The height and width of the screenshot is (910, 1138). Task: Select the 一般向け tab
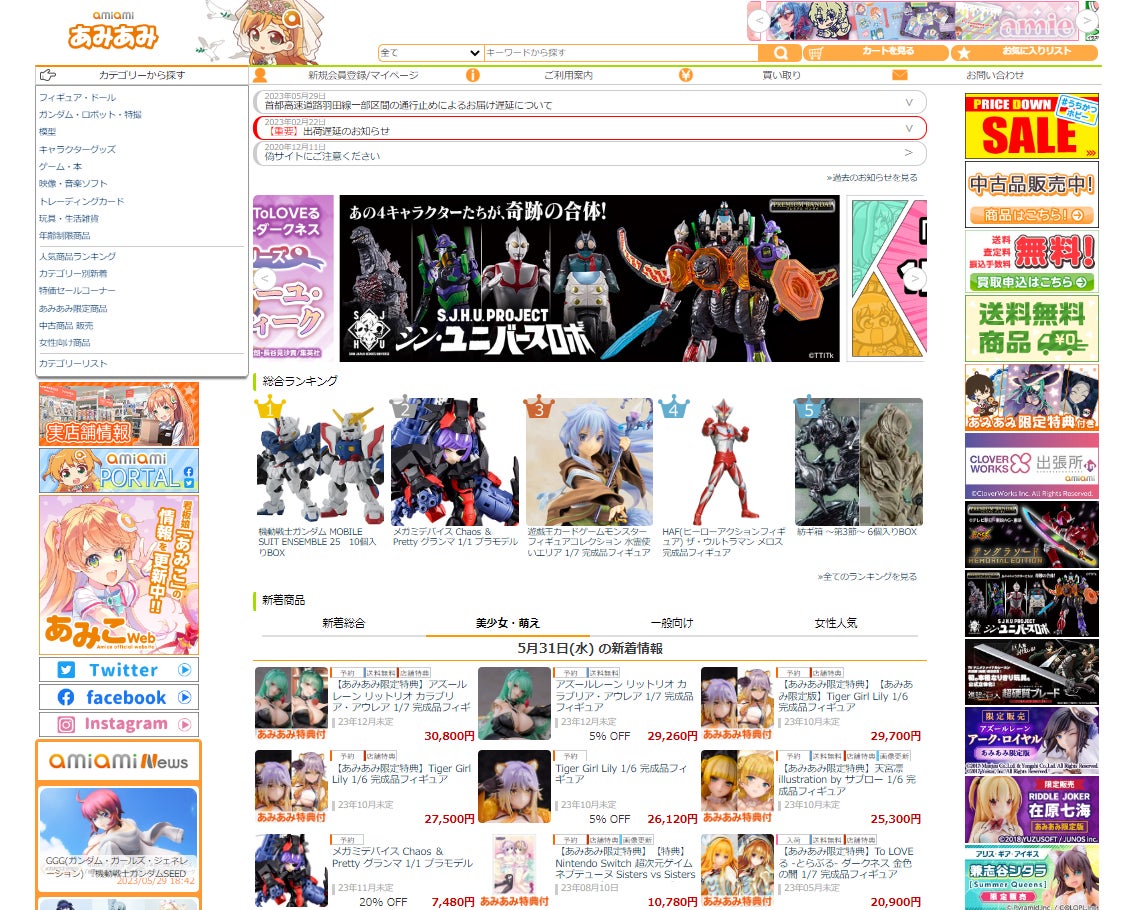coord(672,623)
